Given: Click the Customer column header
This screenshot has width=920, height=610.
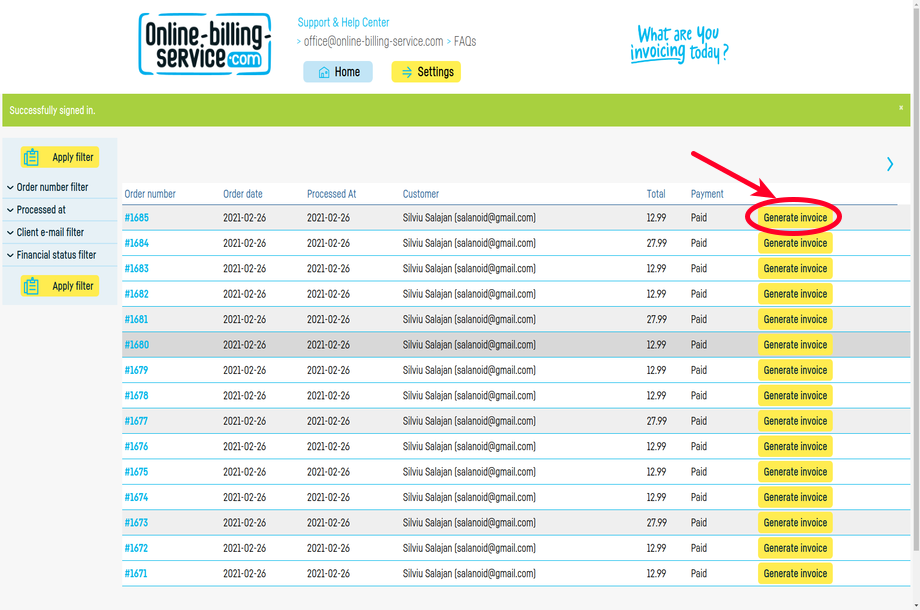Looking at the screenshot, I should tap(421, 194).
